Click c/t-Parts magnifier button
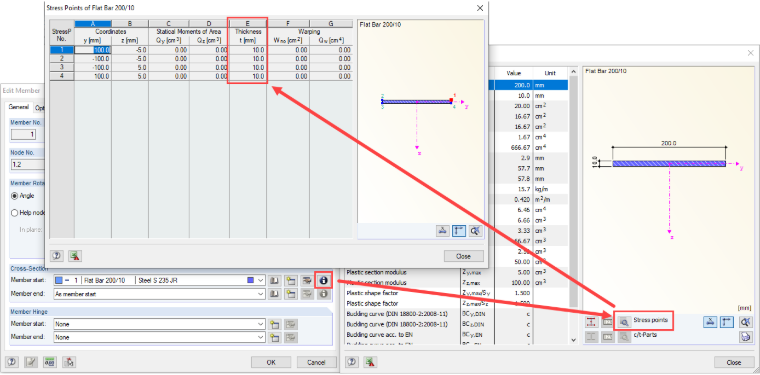 click(x=624, y=336)
